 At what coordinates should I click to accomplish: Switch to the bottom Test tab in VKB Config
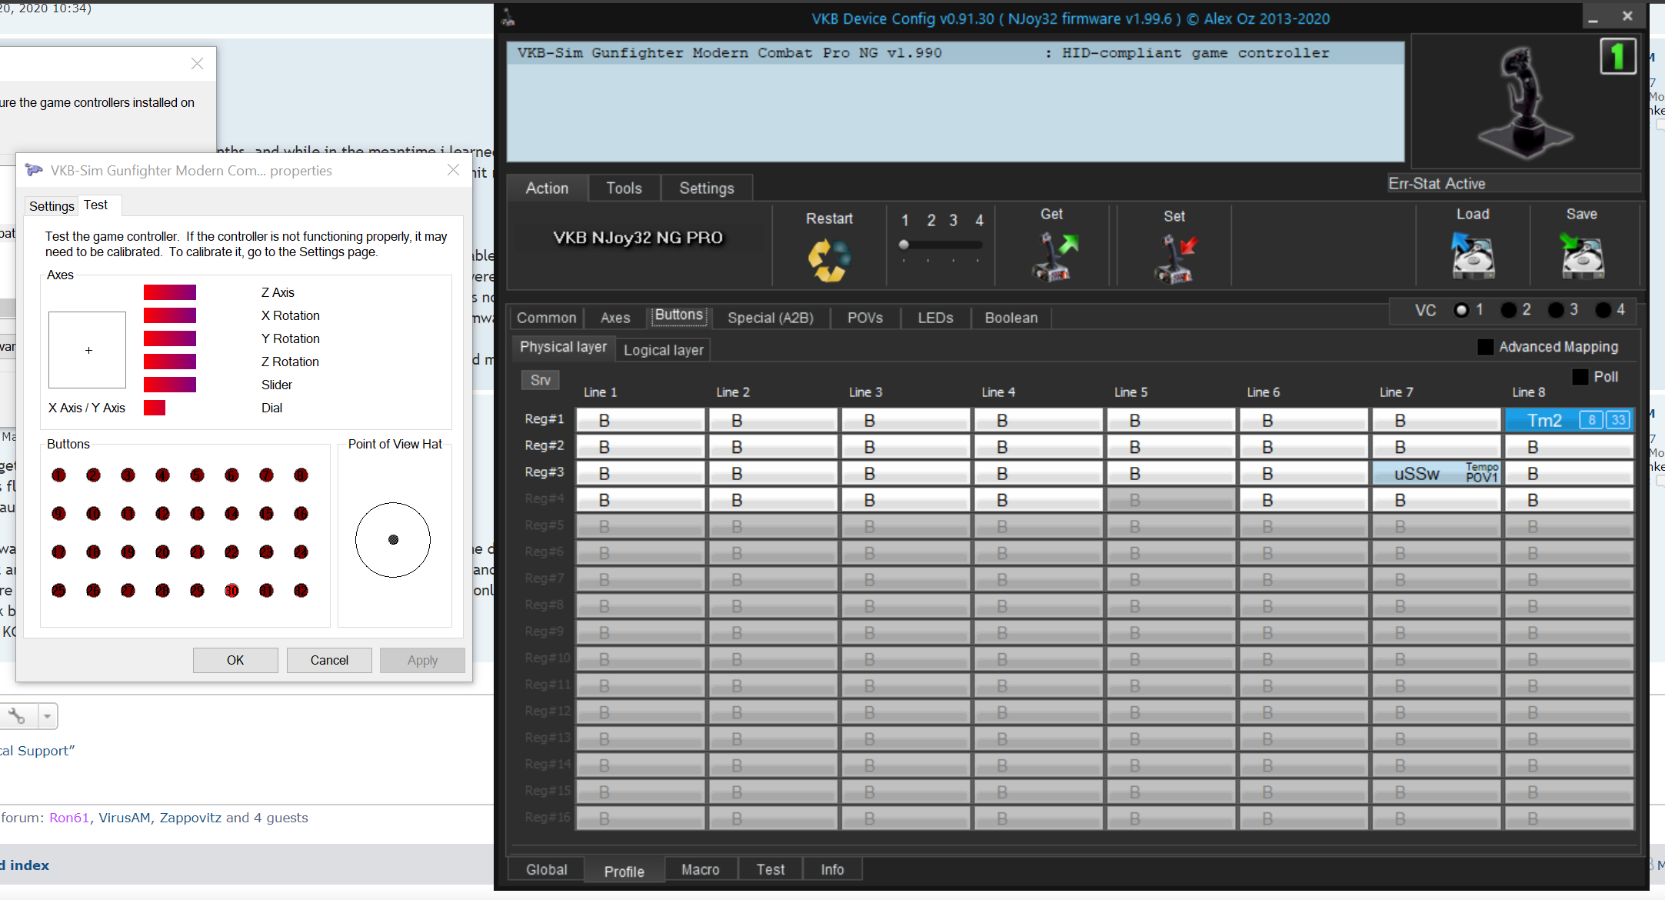tap(770, 870)
